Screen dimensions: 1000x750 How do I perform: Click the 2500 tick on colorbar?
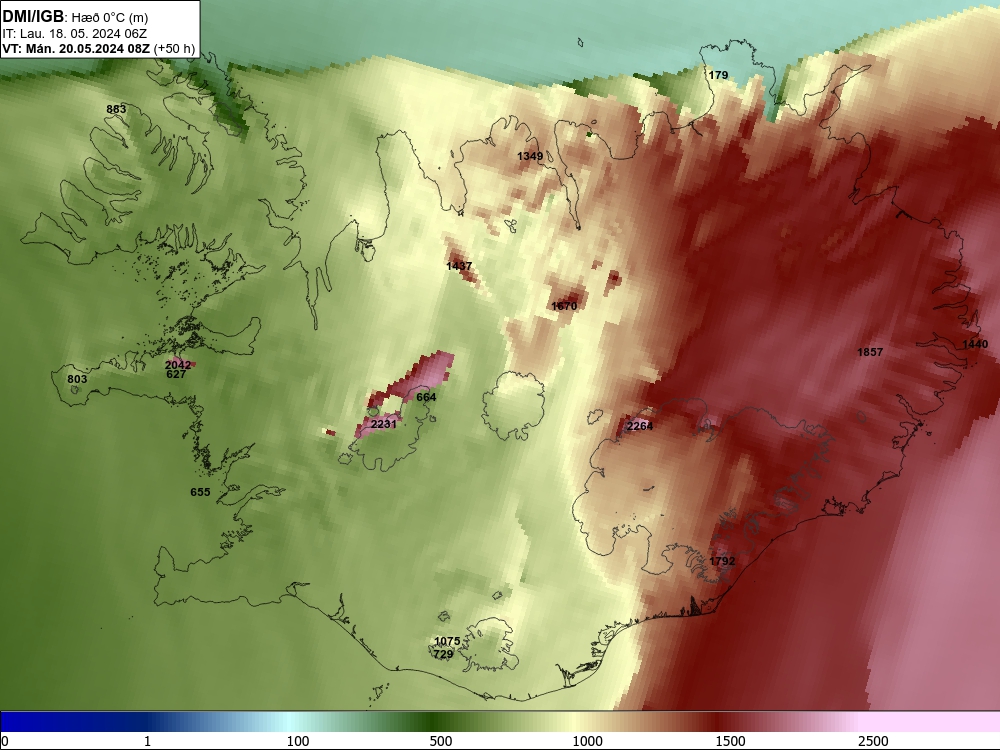873,741
